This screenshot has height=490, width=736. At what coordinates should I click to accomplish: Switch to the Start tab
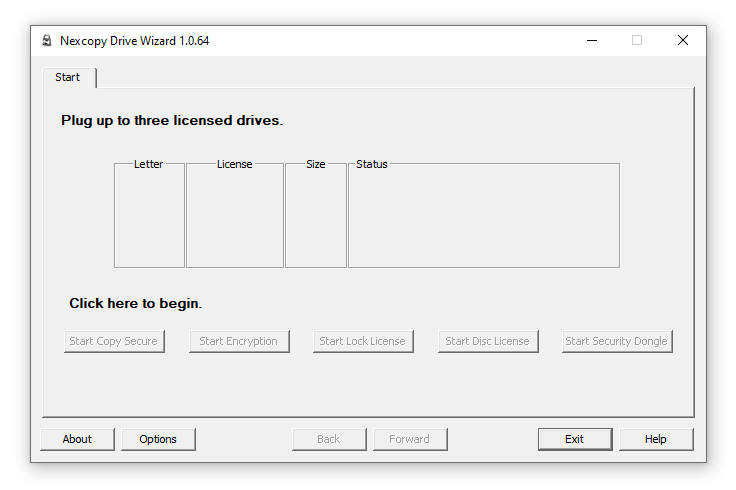click(x=68, y=77)
